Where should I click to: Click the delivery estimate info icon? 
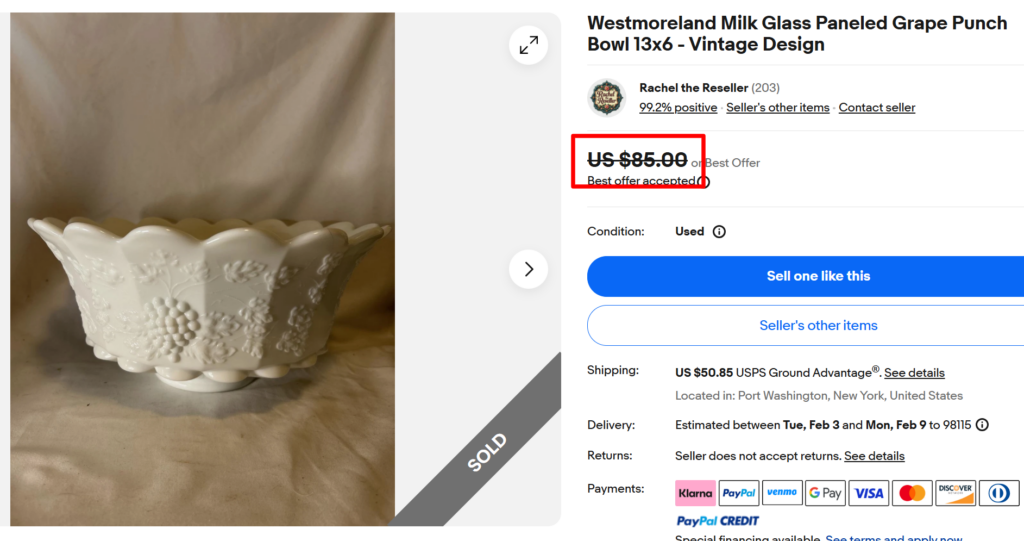982,425
